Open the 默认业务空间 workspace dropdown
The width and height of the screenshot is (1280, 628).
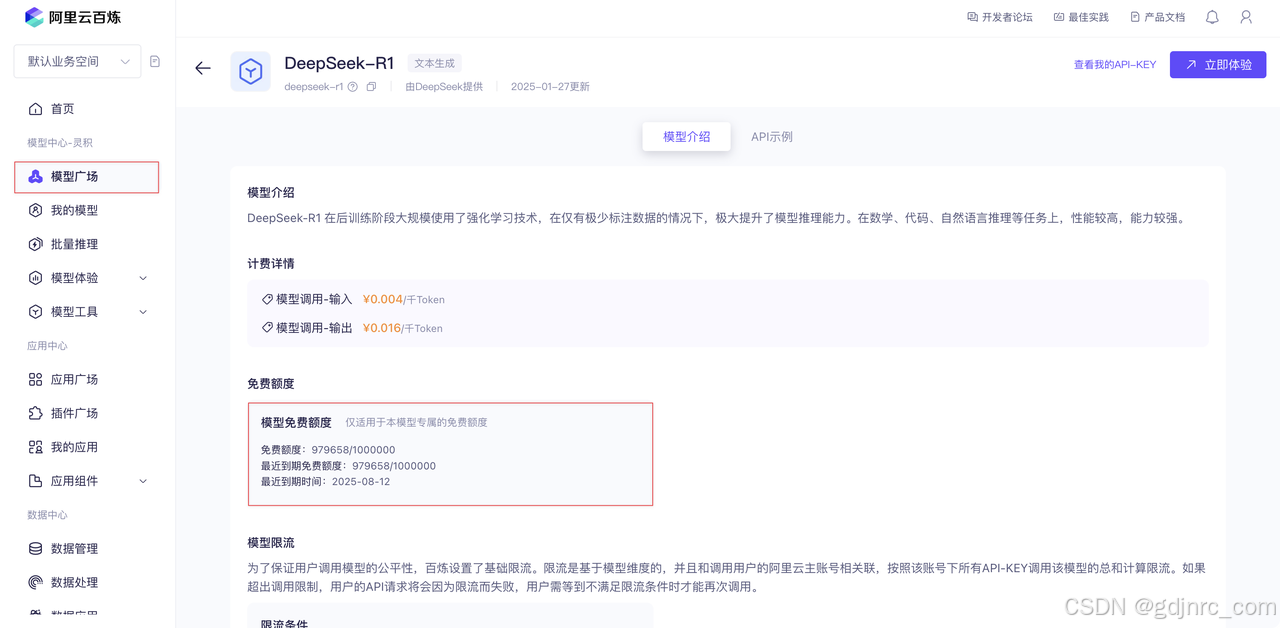(x=77, y=62)
